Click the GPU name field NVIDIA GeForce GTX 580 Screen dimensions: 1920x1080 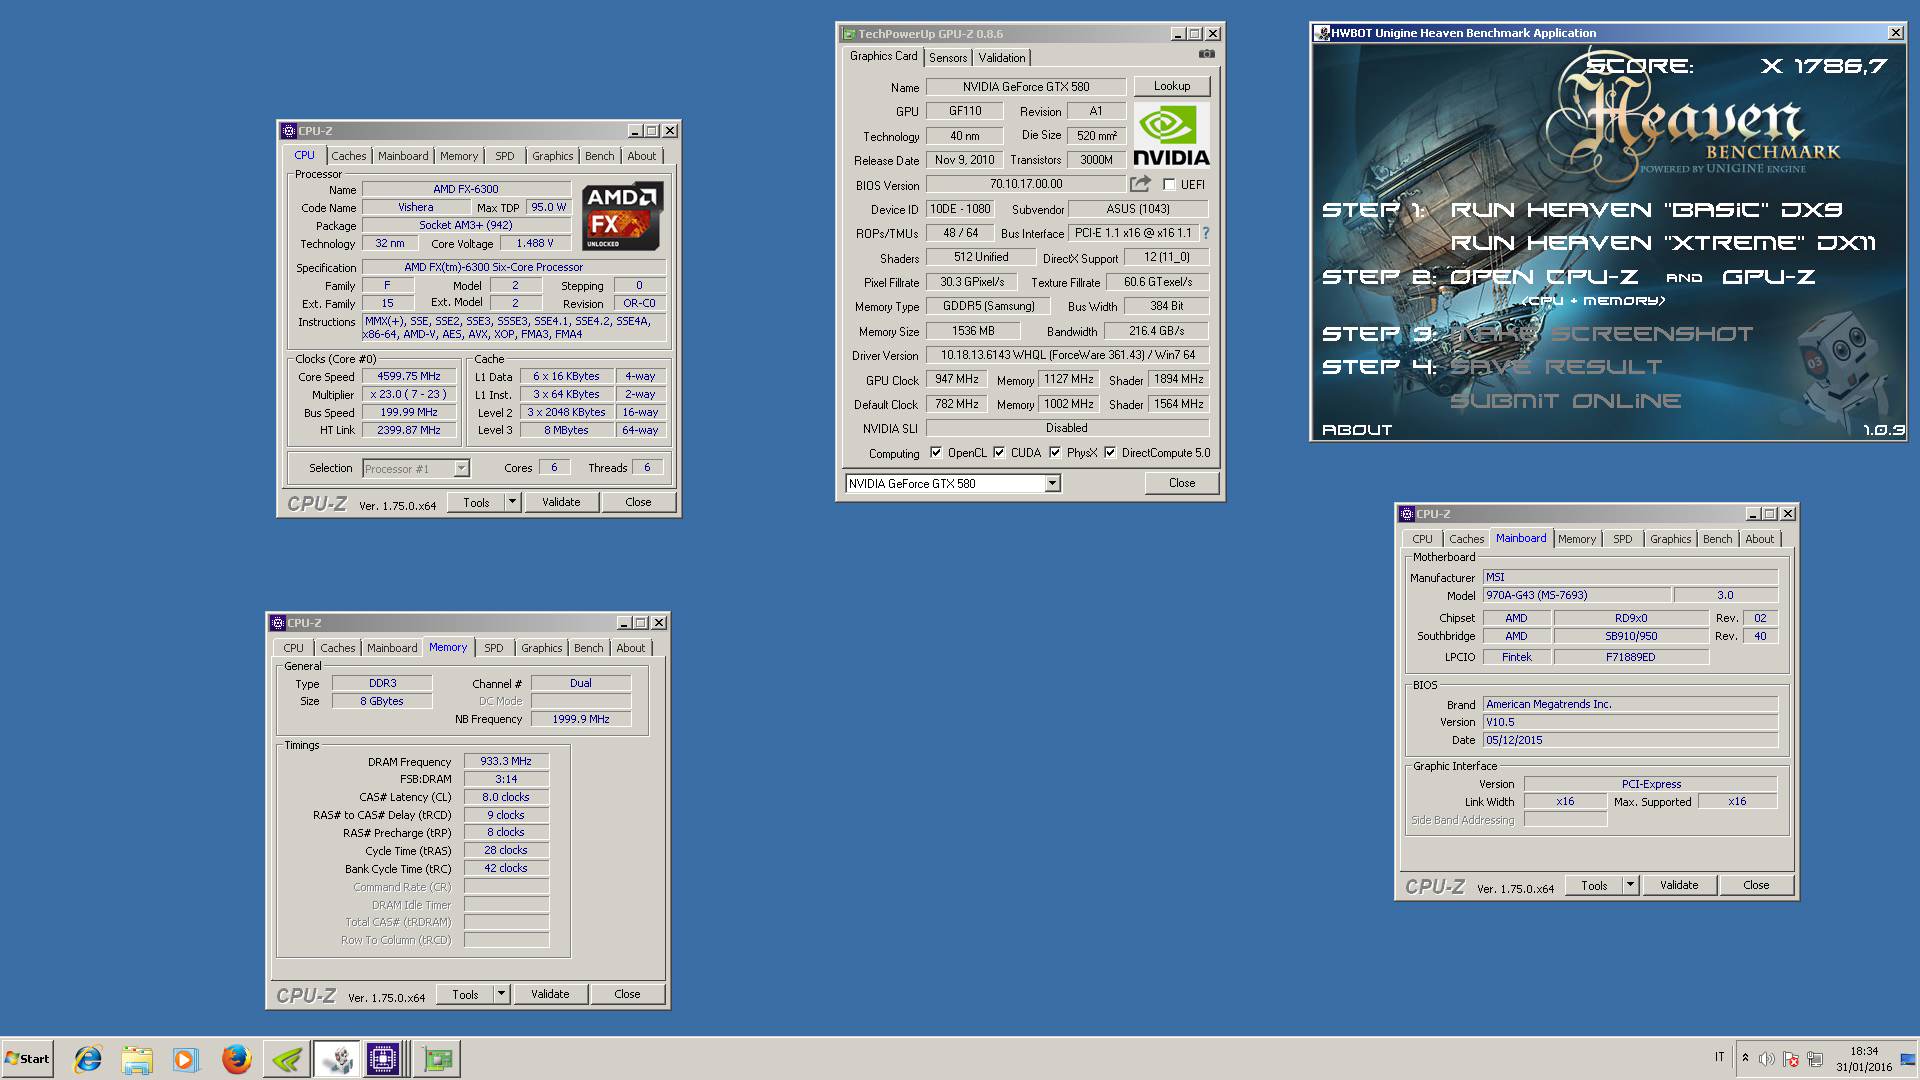[1026, 87]
